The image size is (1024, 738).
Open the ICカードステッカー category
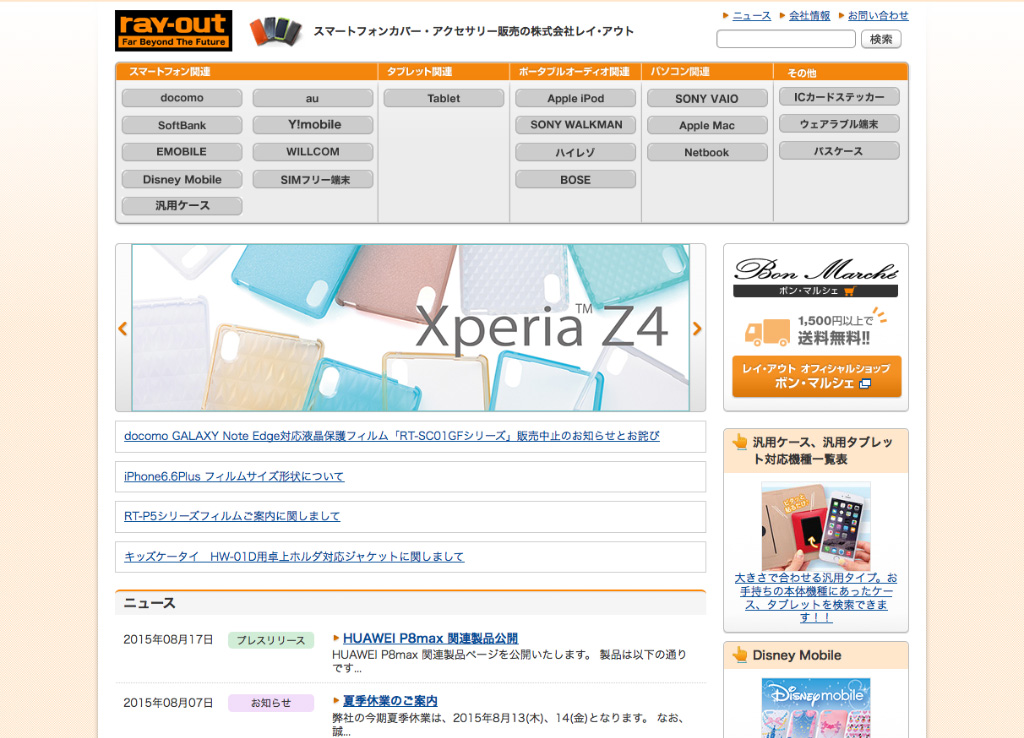(839, 97)
